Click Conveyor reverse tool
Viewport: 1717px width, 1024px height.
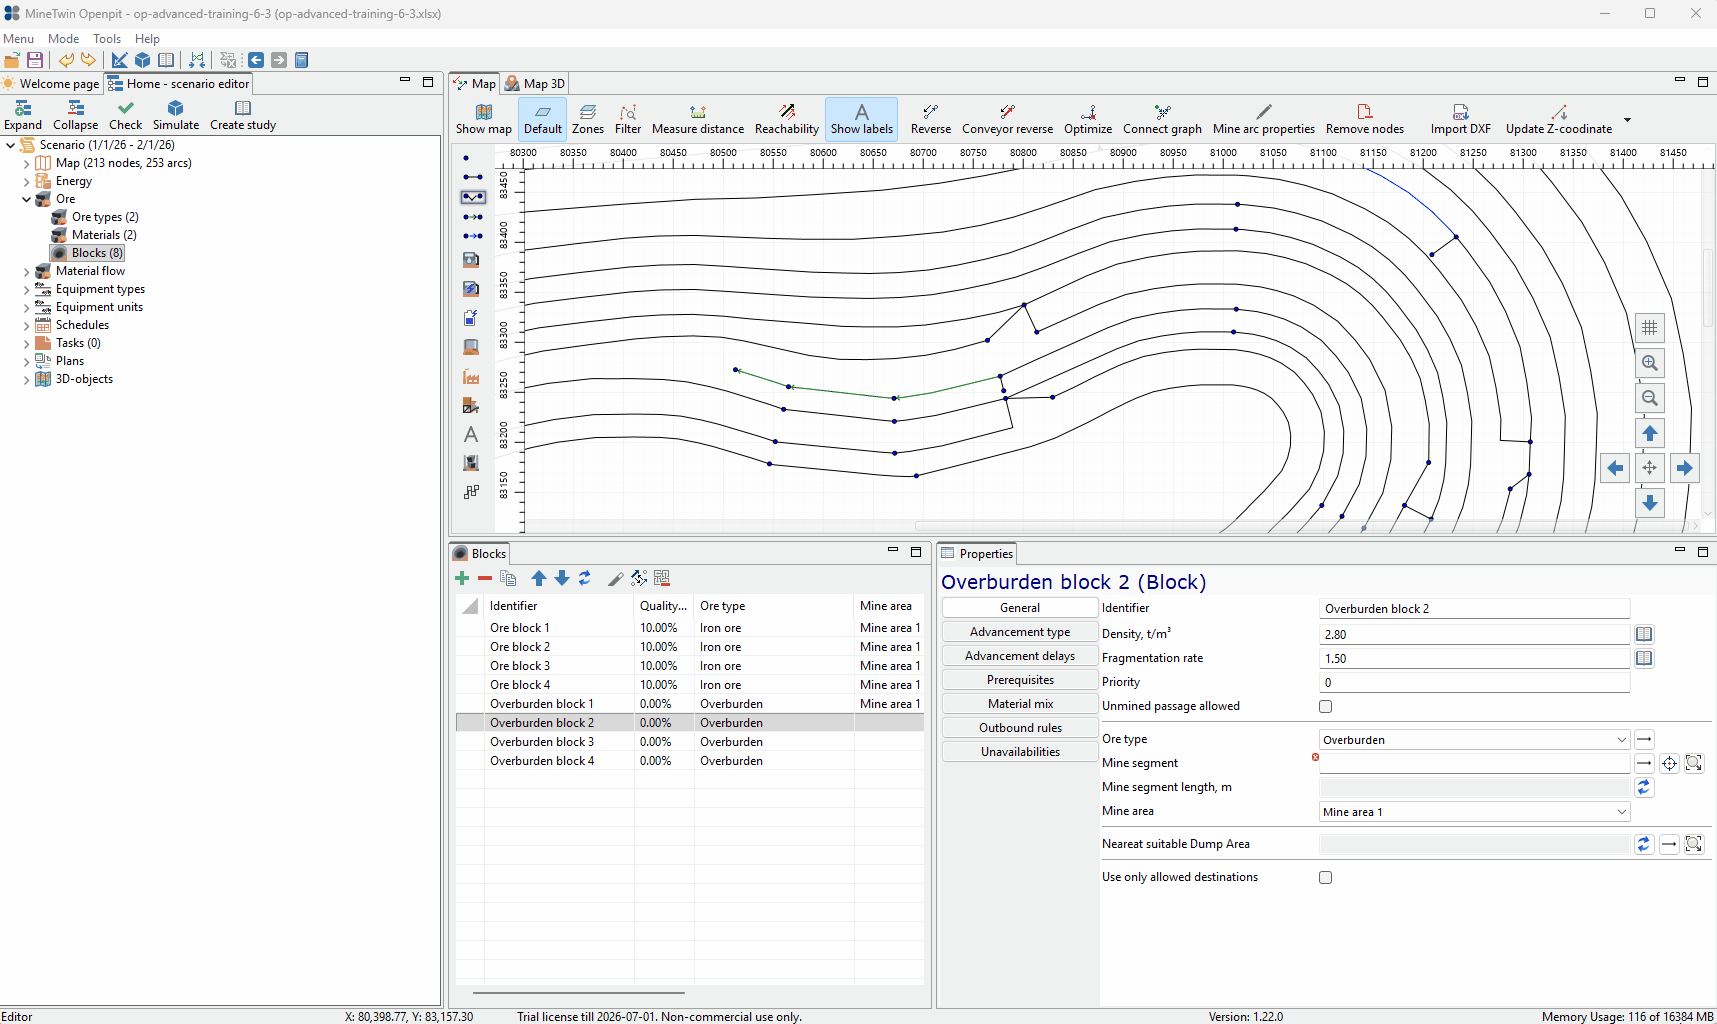[x=1007, y=119]
